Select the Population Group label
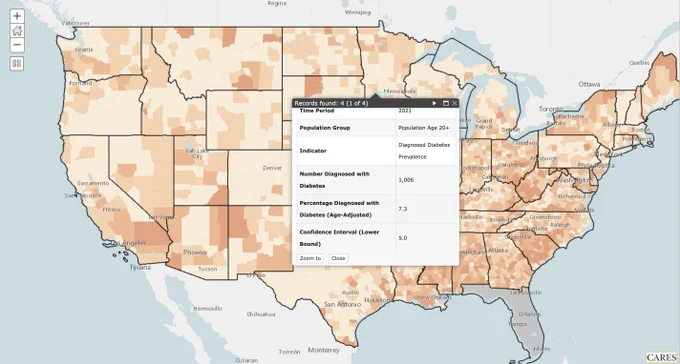This screenshot has width=680, height=364. click(324, 128)
